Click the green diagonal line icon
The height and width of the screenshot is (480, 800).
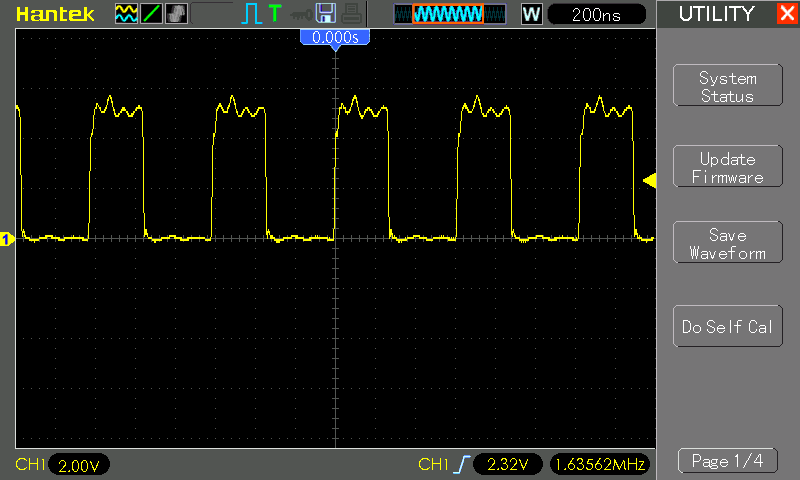pos(149,14)
